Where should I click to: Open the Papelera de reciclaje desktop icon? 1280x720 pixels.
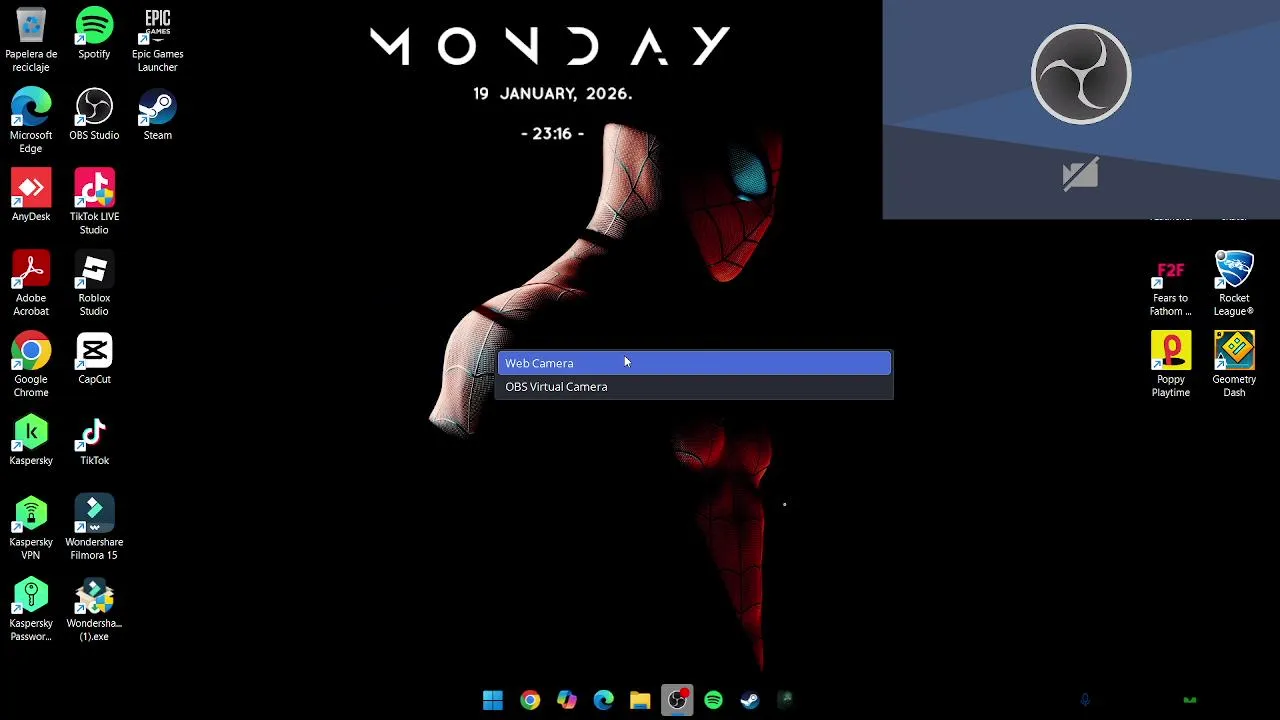(x=31, y=40)
